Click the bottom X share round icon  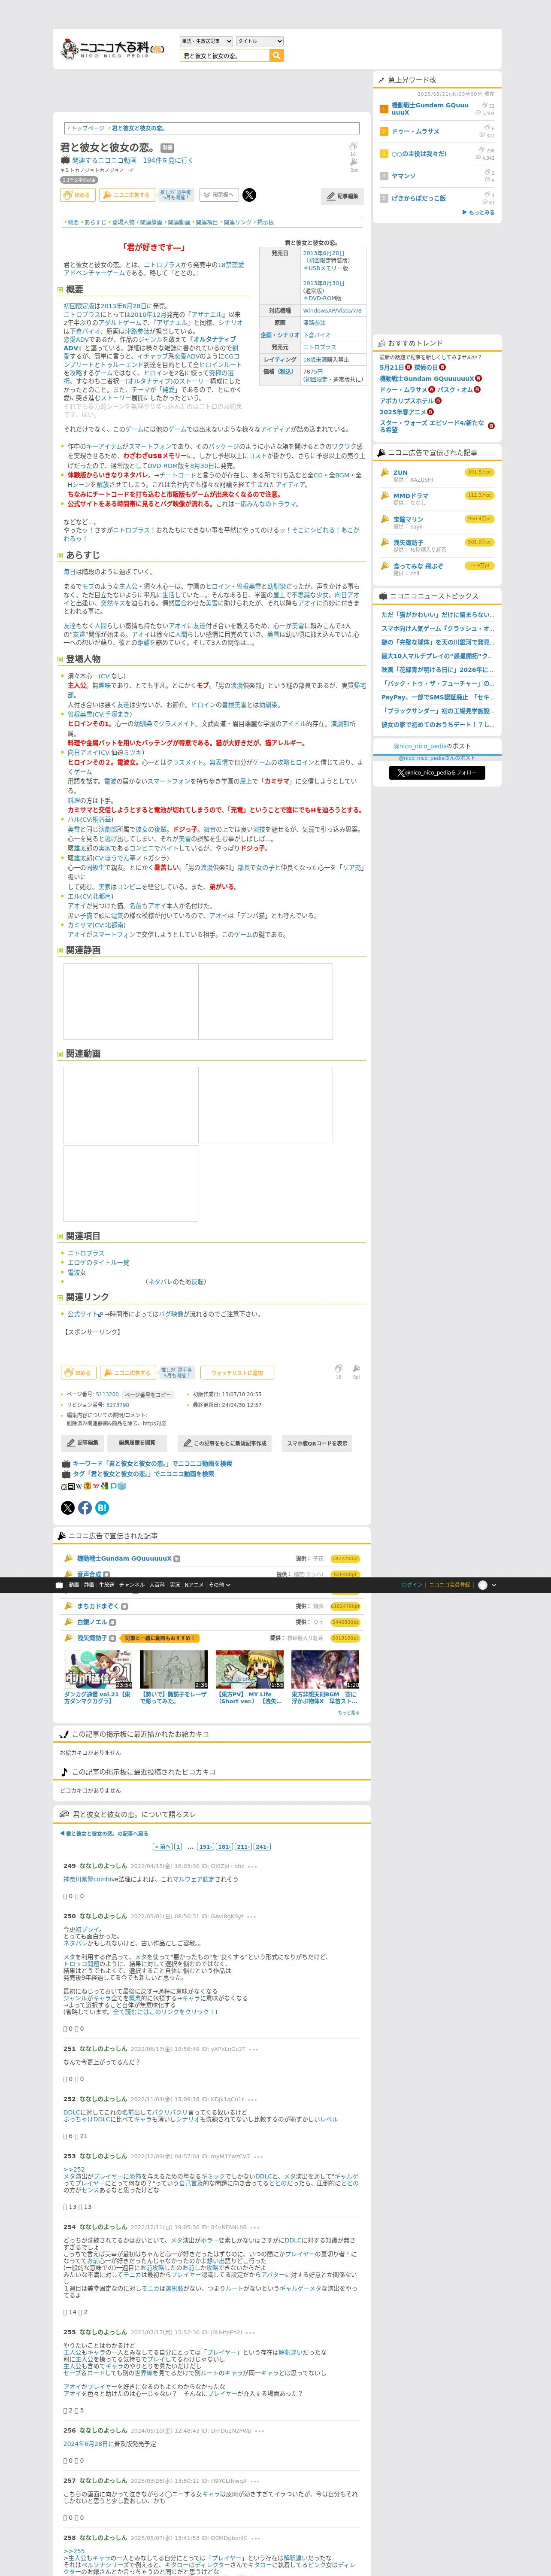[68, 1507]
